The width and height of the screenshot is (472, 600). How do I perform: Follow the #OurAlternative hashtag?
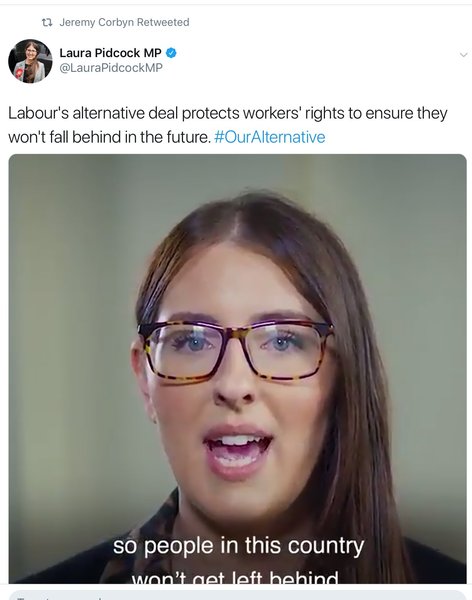coord(270,137)
